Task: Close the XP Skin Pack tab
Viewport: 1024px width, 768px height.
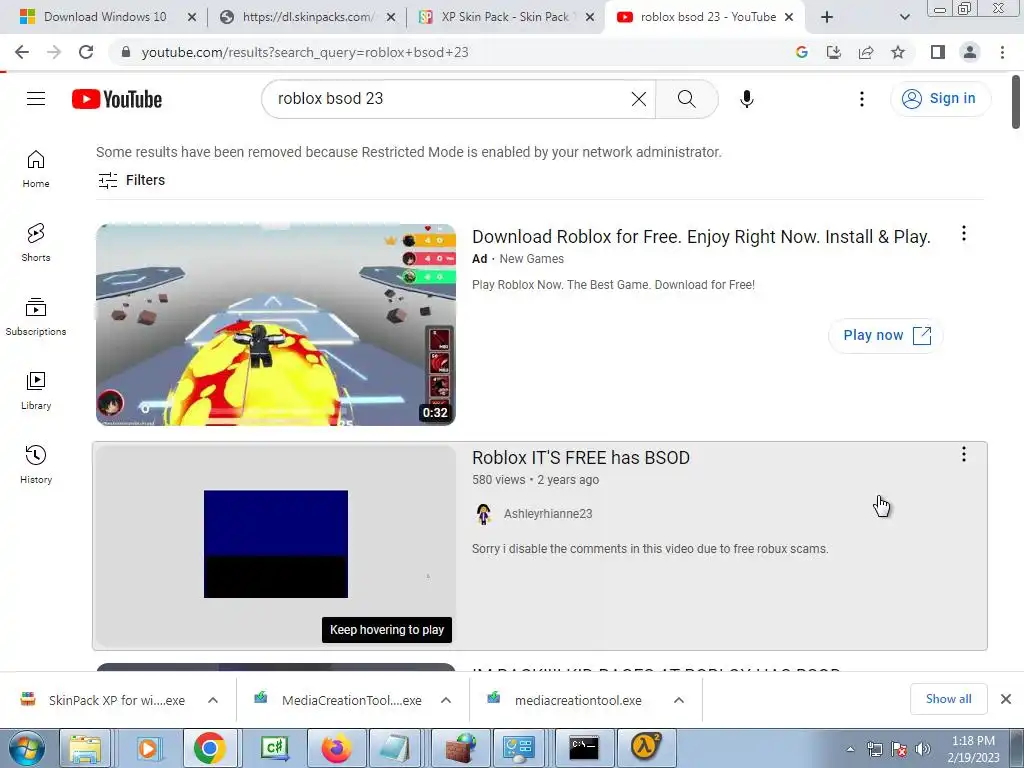Action: coord(590,17)
